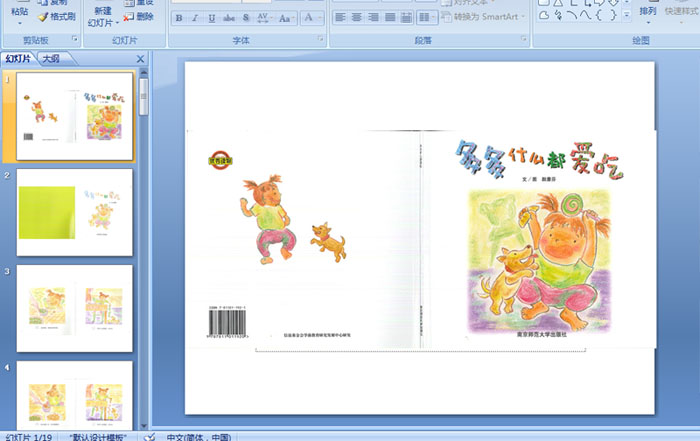The image size is (700, 441).
Task: Click thumbnail pane scroll-down arrow
Action: pos(144,426)
